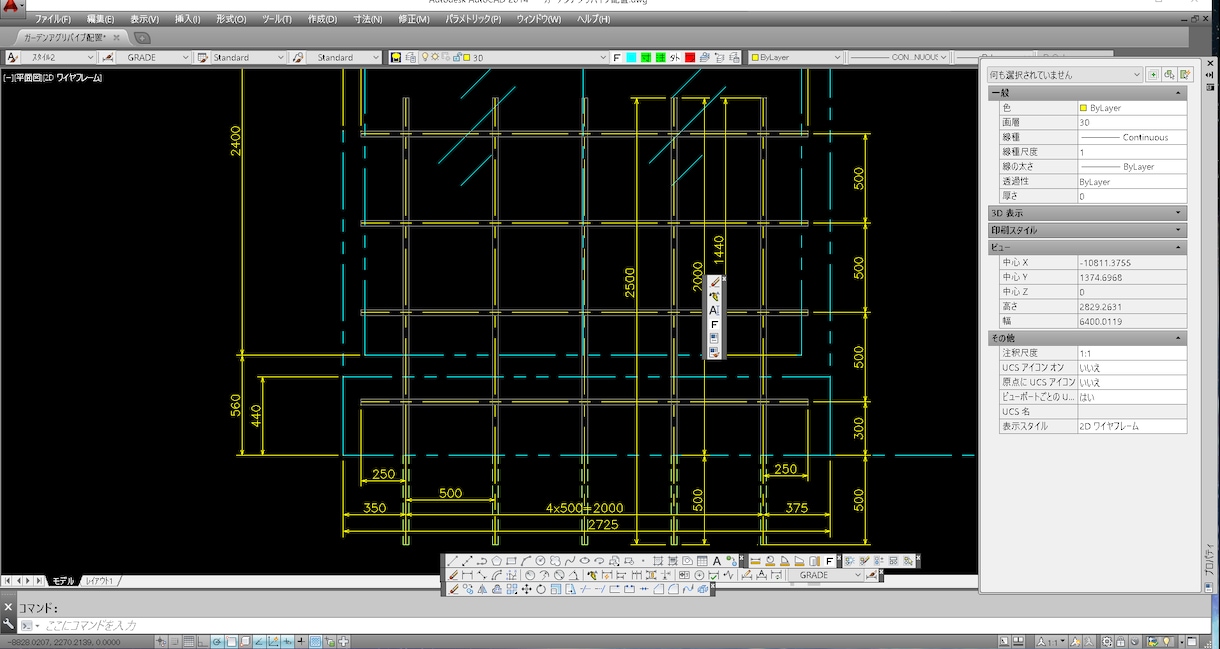Close the command line panel with X
Viewport: 1220px width, 649px height.
click(8, 607)
